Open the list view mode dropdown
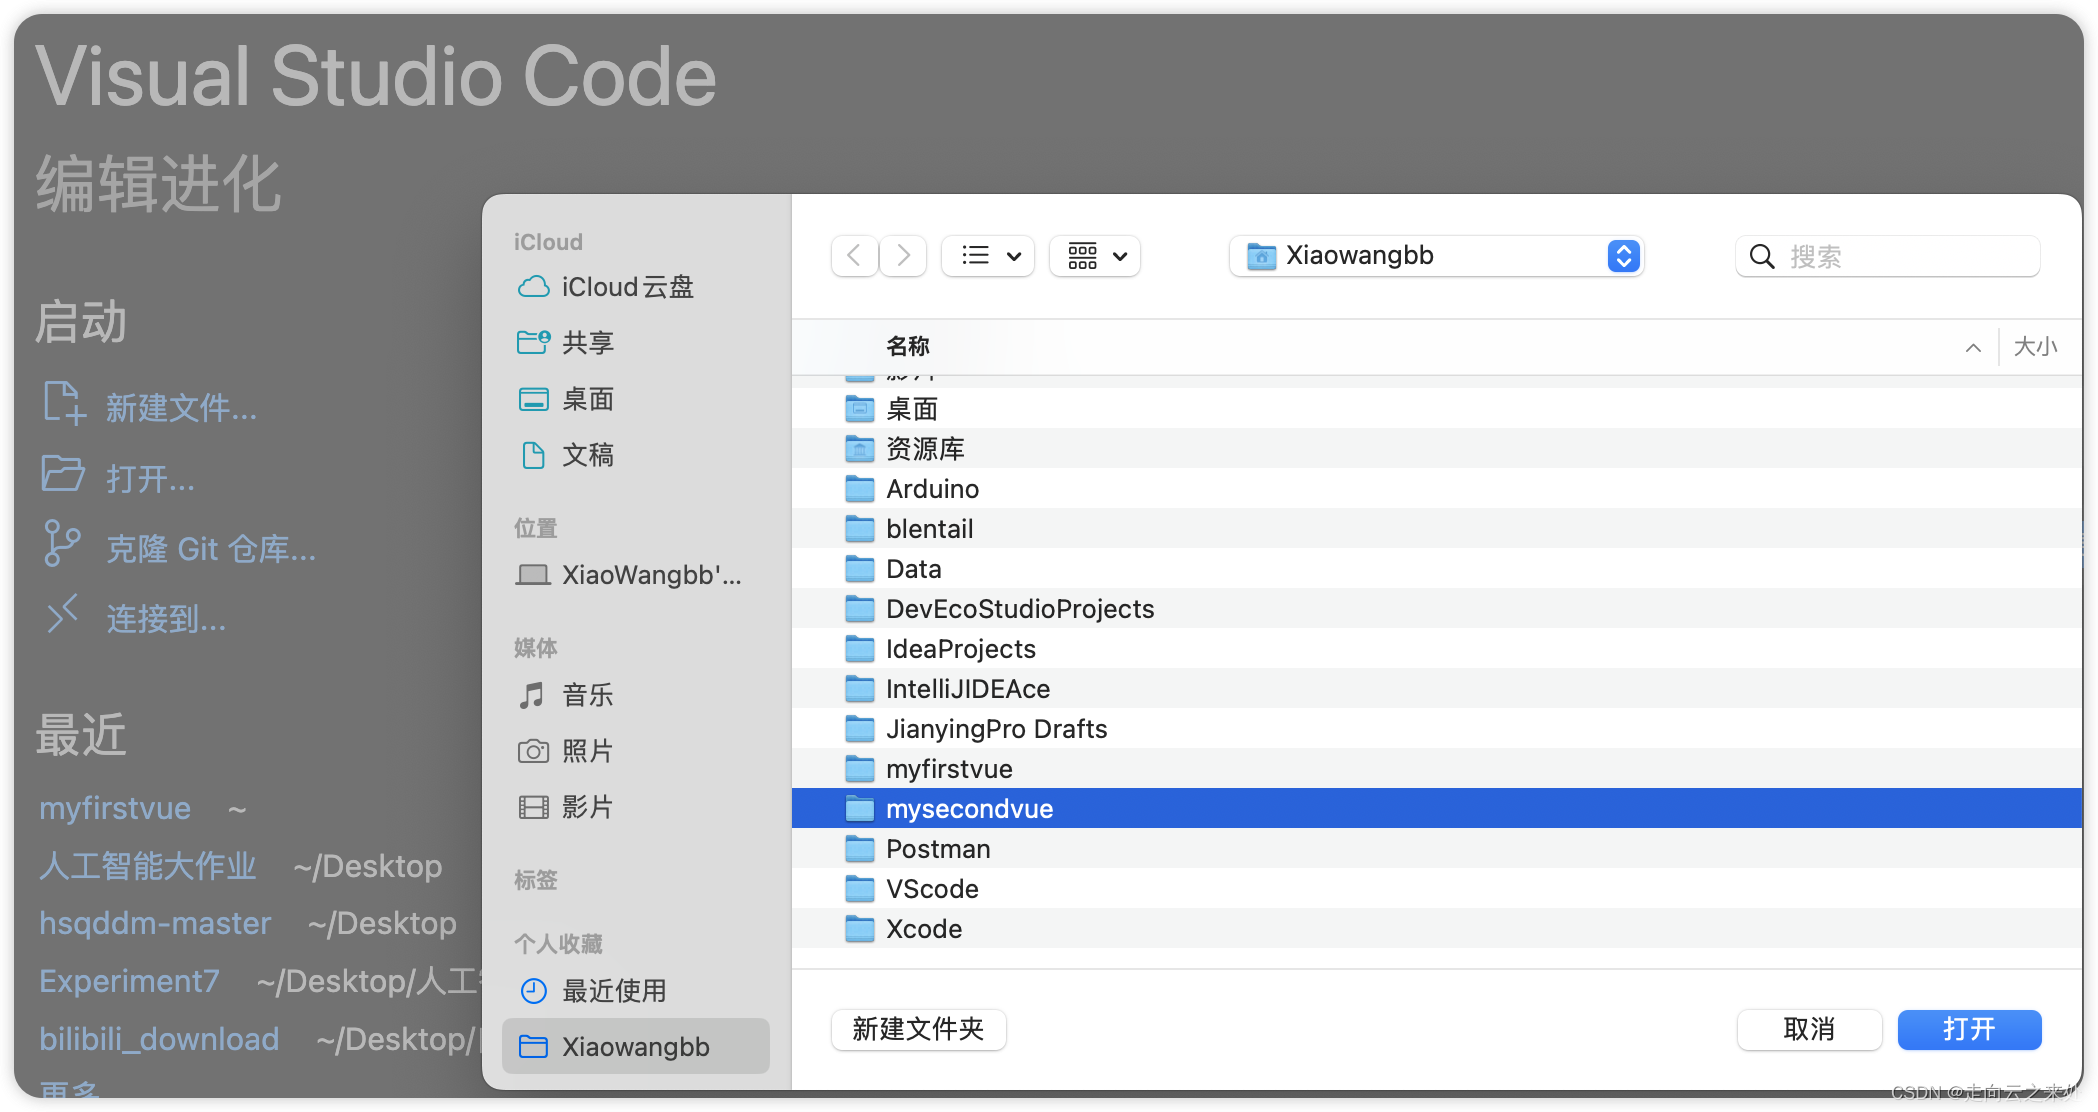Image resolution: width=2098 pixels, height=1112 pixels. [988, 256]
